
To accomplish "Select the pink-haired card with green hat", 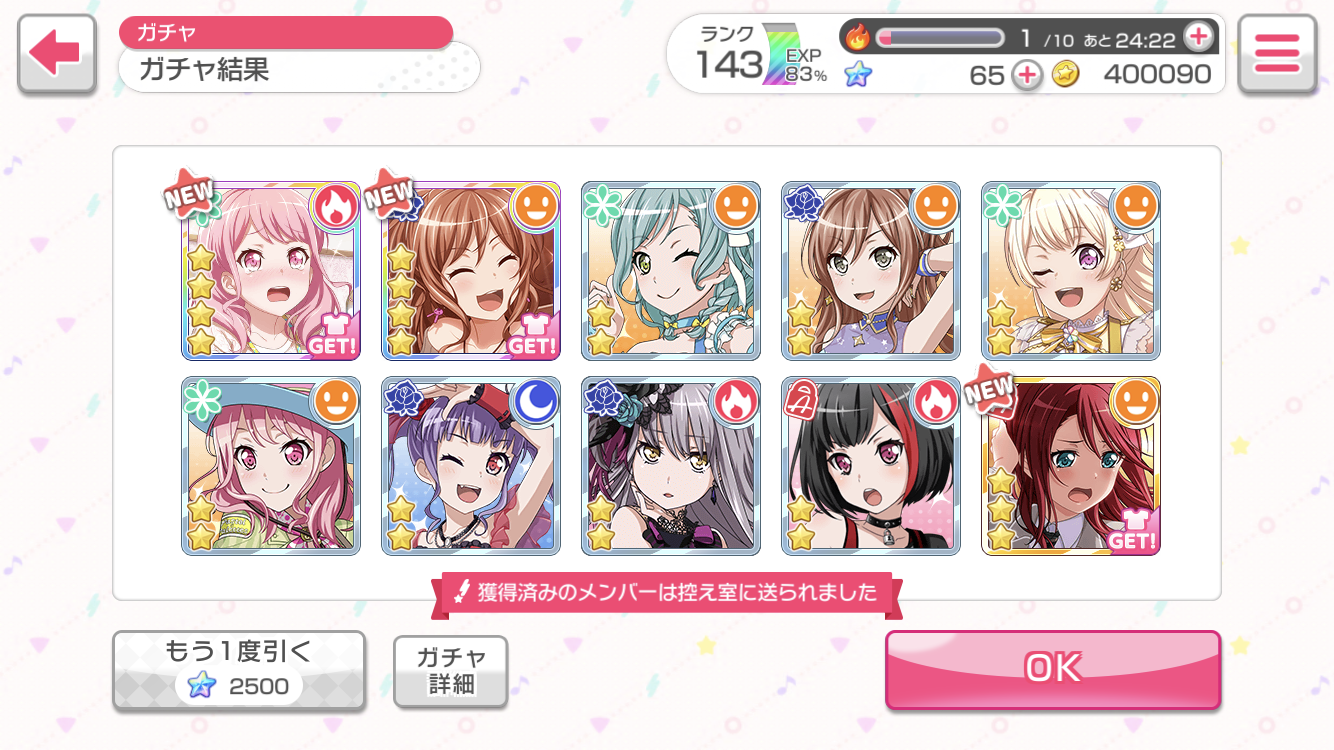I will tap(271, 466).
